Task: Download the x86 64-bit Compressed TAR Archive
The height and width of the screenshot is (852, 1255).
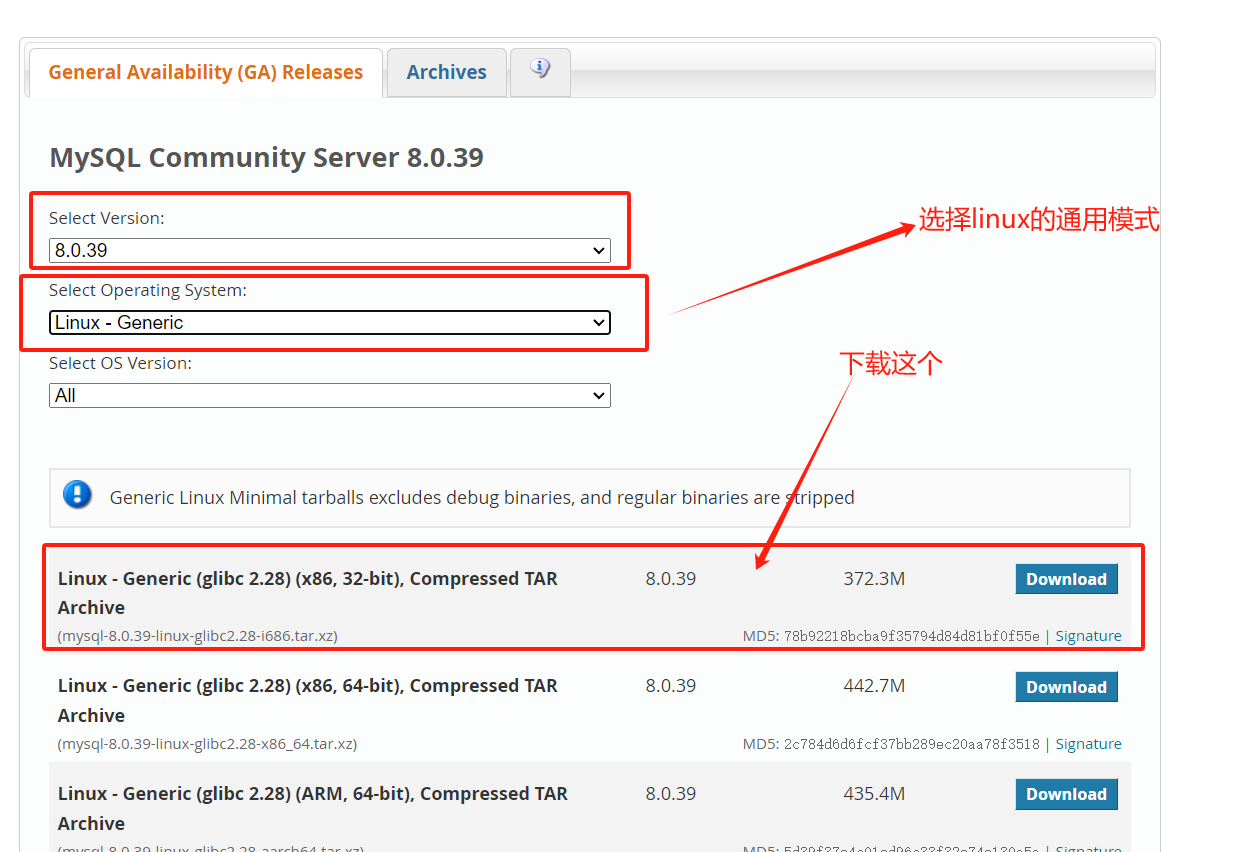Action: [1066, 687]
